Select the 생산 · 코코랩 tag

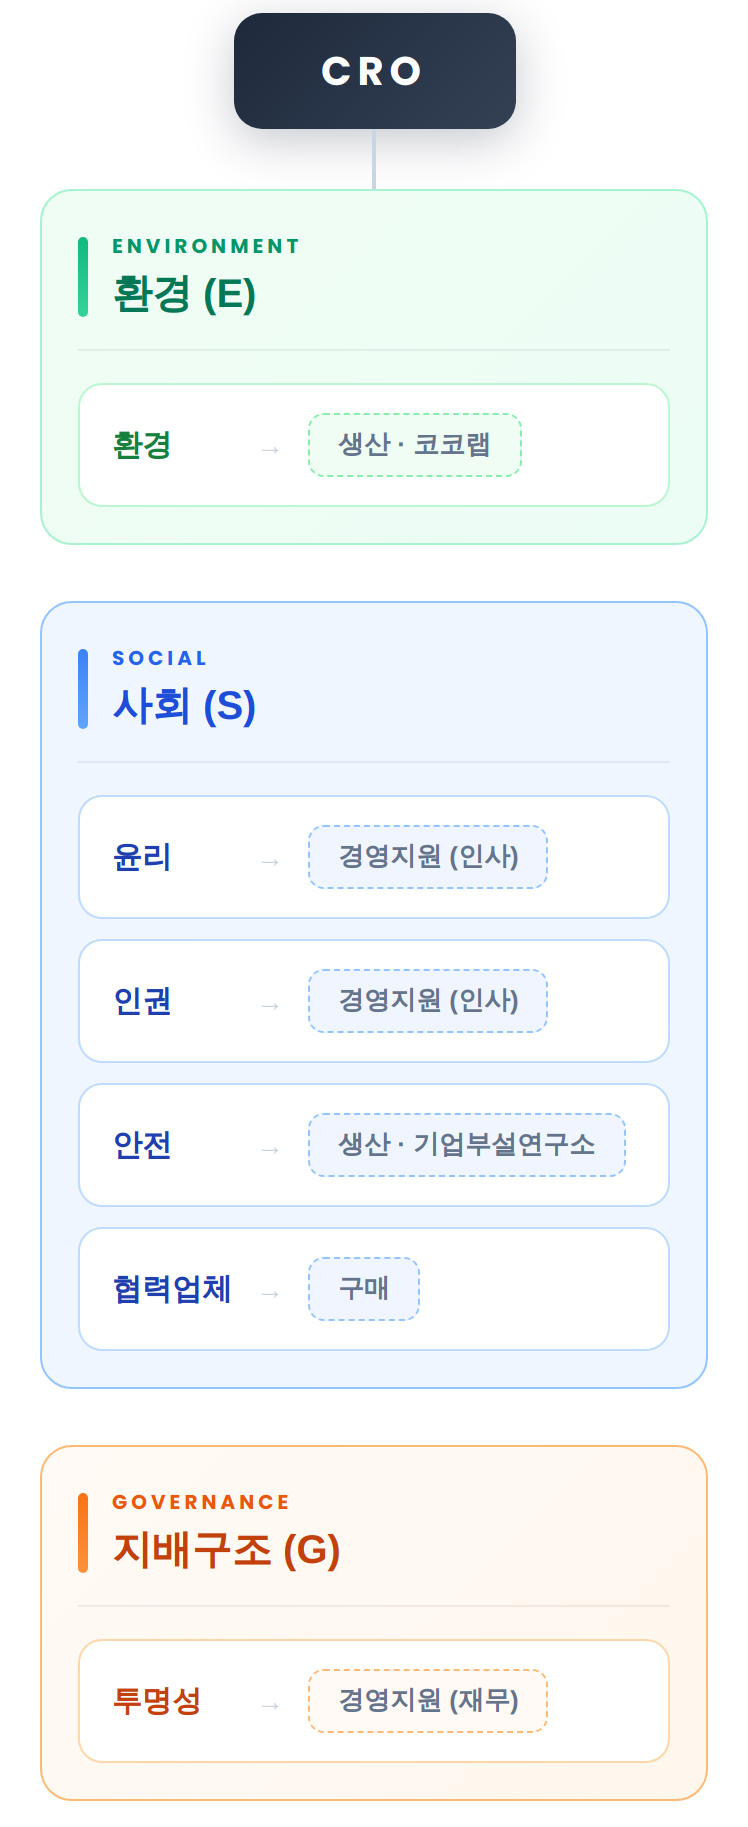[414, 445]
